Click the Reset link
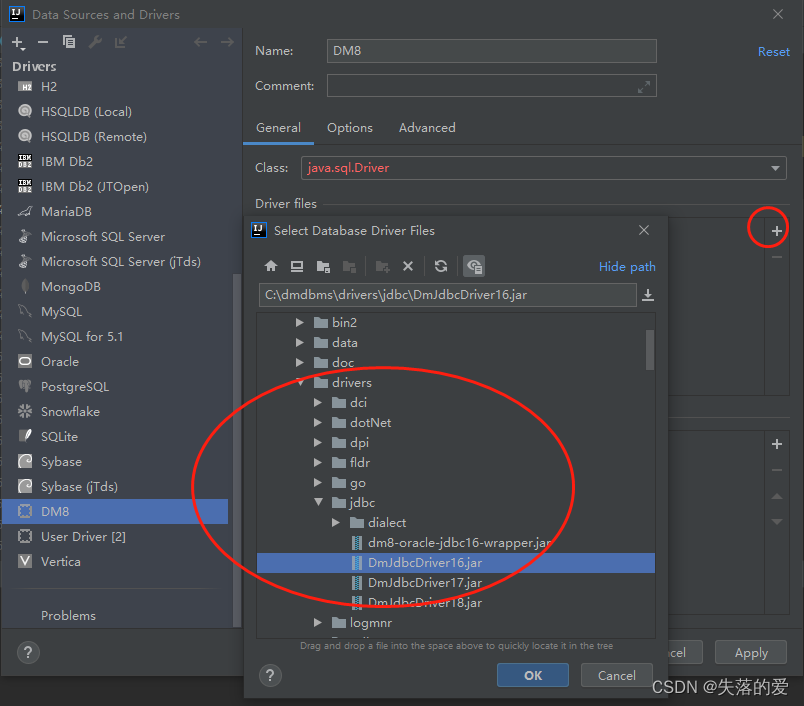 pos(774,52)
